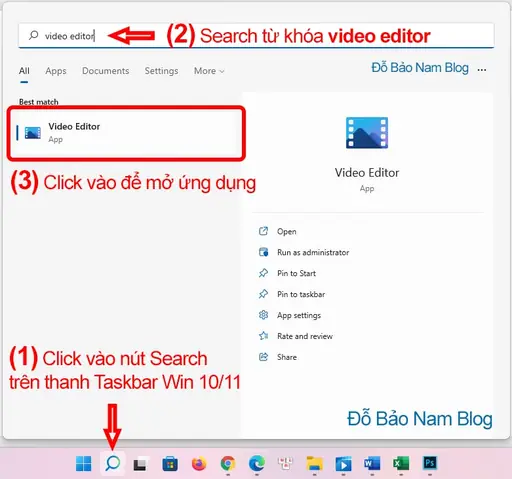Launch Google Chrome from the taskbar
The image size is (512, 479).
(228, 463)
